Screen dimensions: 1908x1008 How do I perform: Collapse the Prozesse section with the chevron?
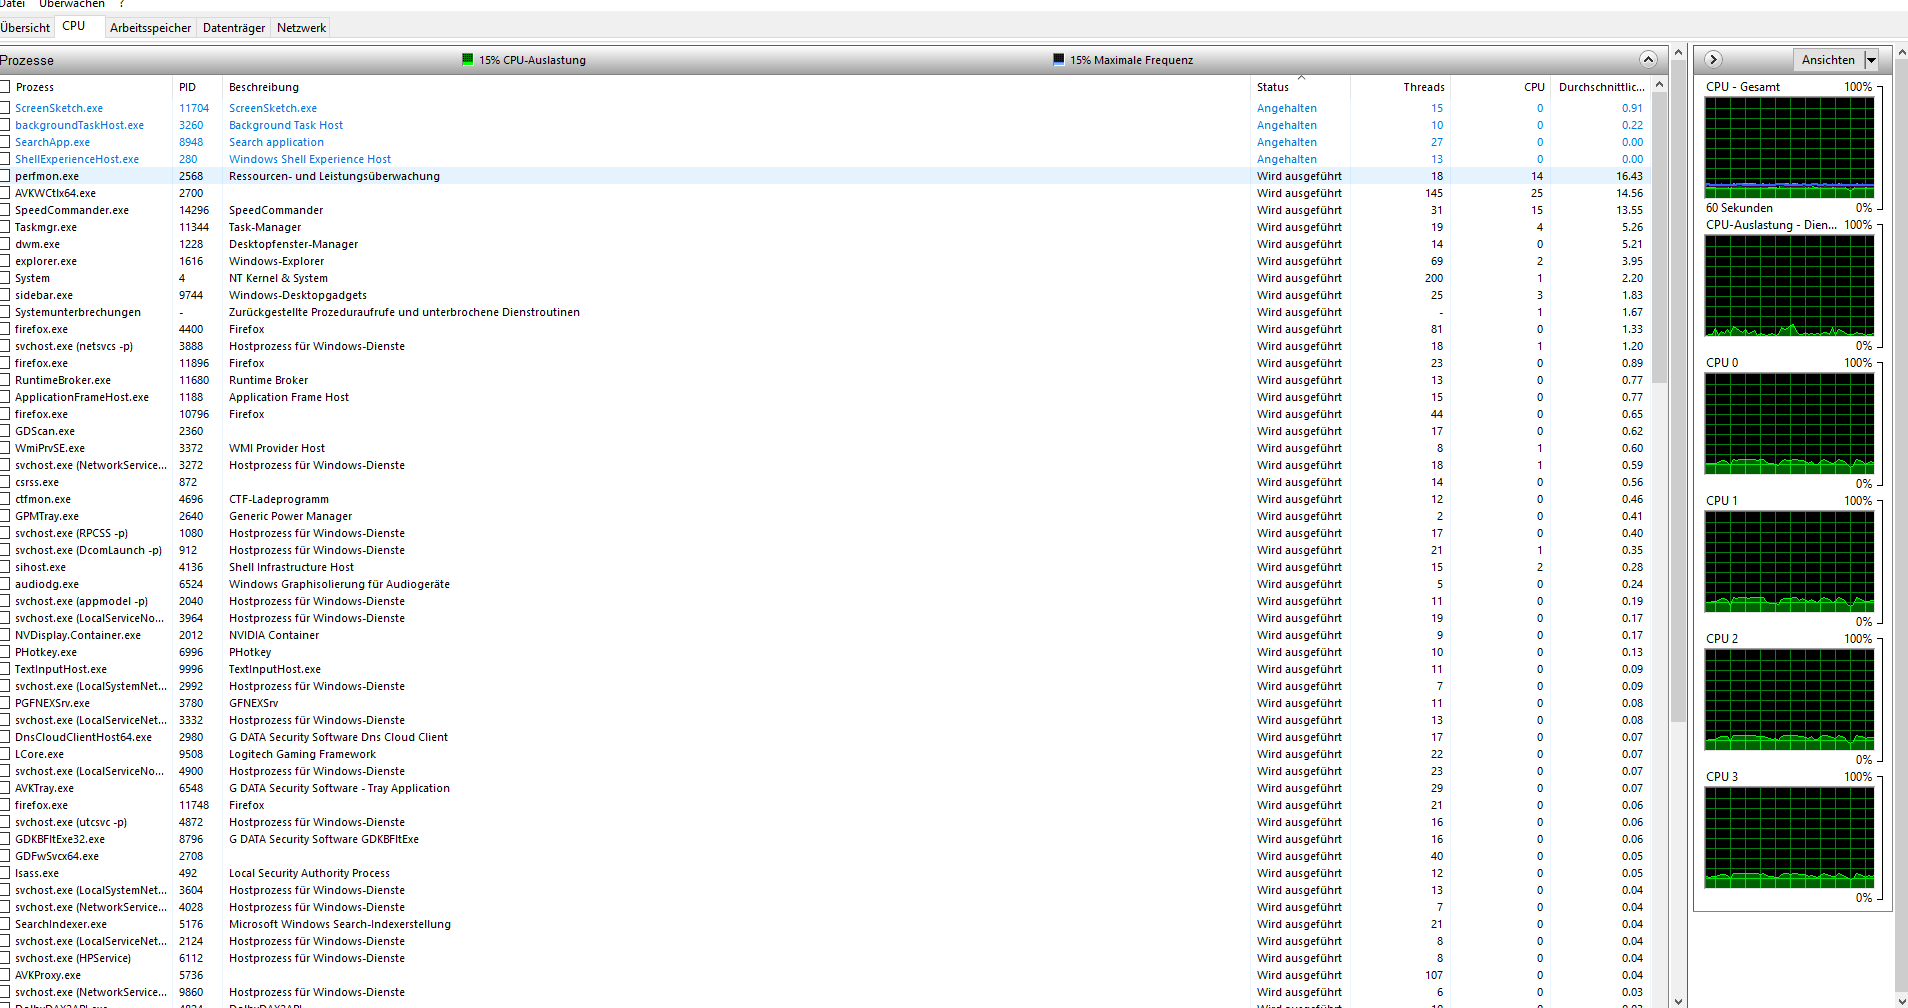(1648, 59)
